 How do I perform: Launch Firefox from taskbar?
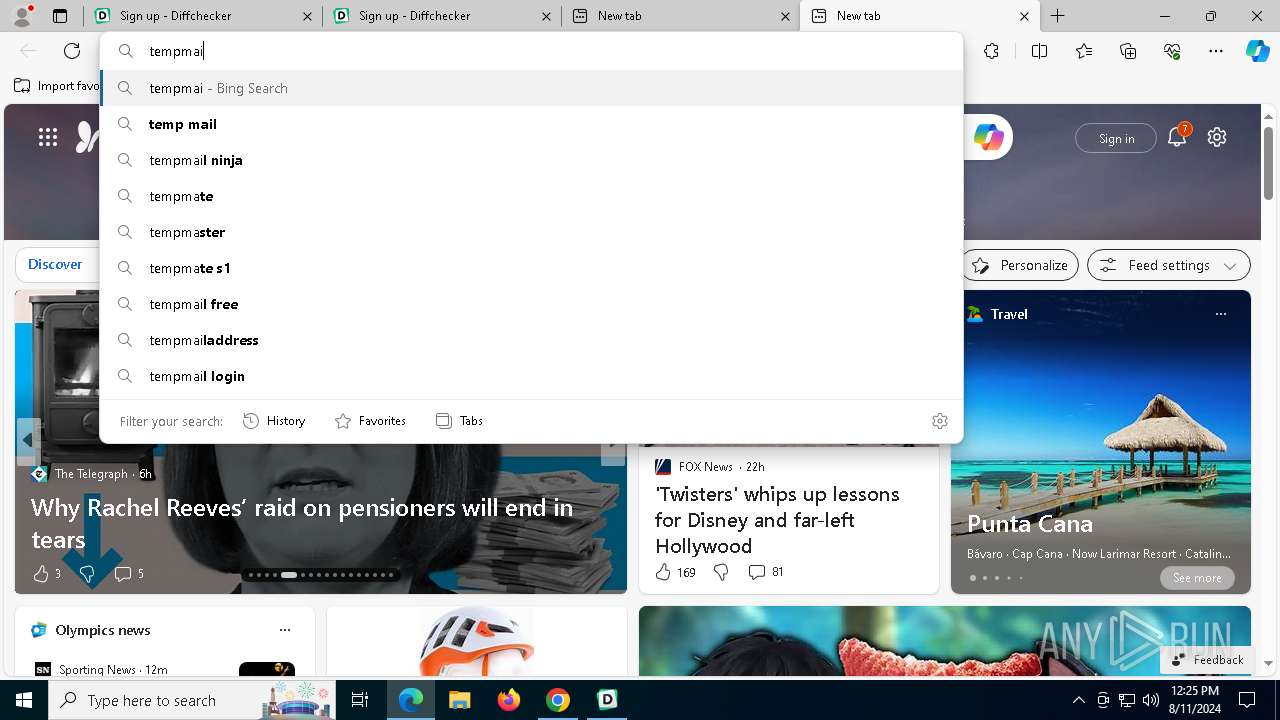pos(509,700)
